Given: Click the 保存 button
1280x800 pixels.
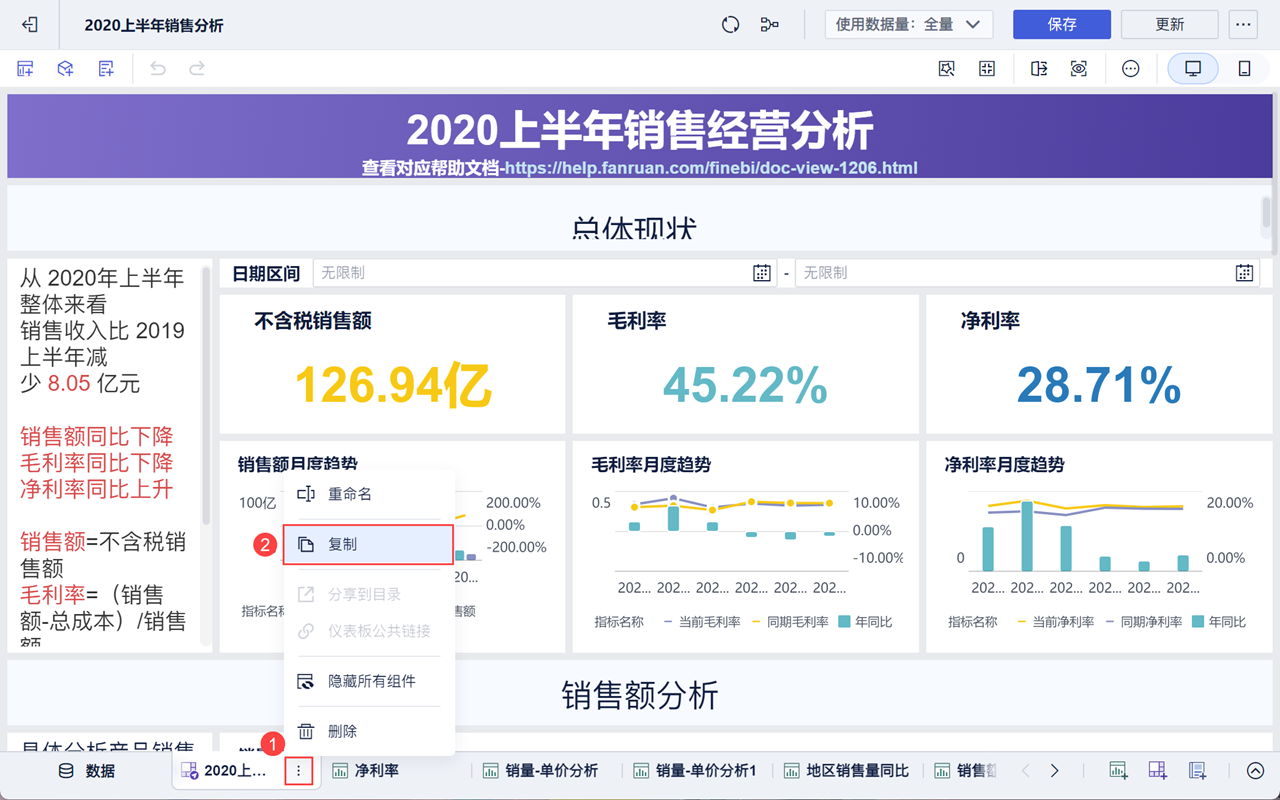Looking at the screenshot, I should [x=1062, y=25].
